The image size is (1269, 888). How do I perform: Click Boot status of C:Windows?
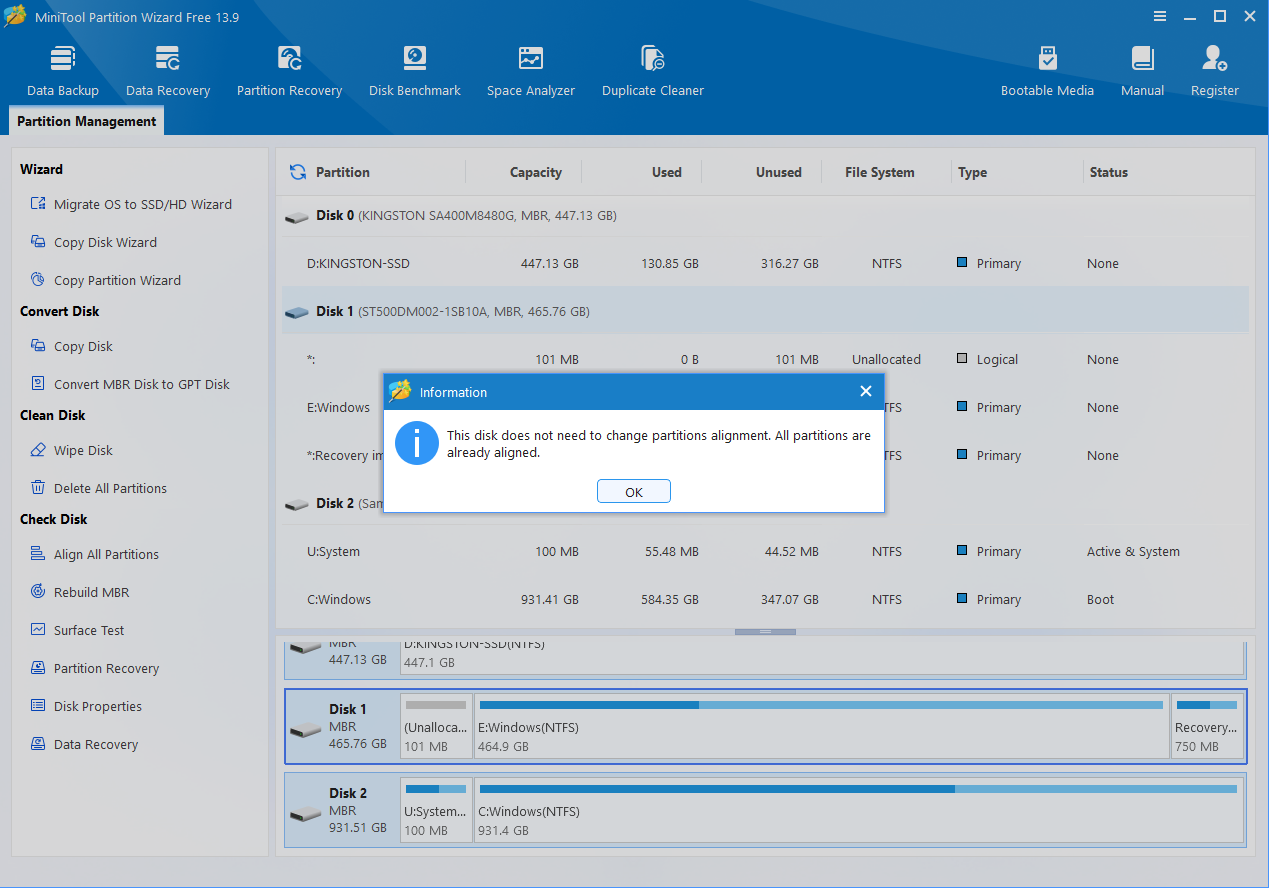(1100, 600)
